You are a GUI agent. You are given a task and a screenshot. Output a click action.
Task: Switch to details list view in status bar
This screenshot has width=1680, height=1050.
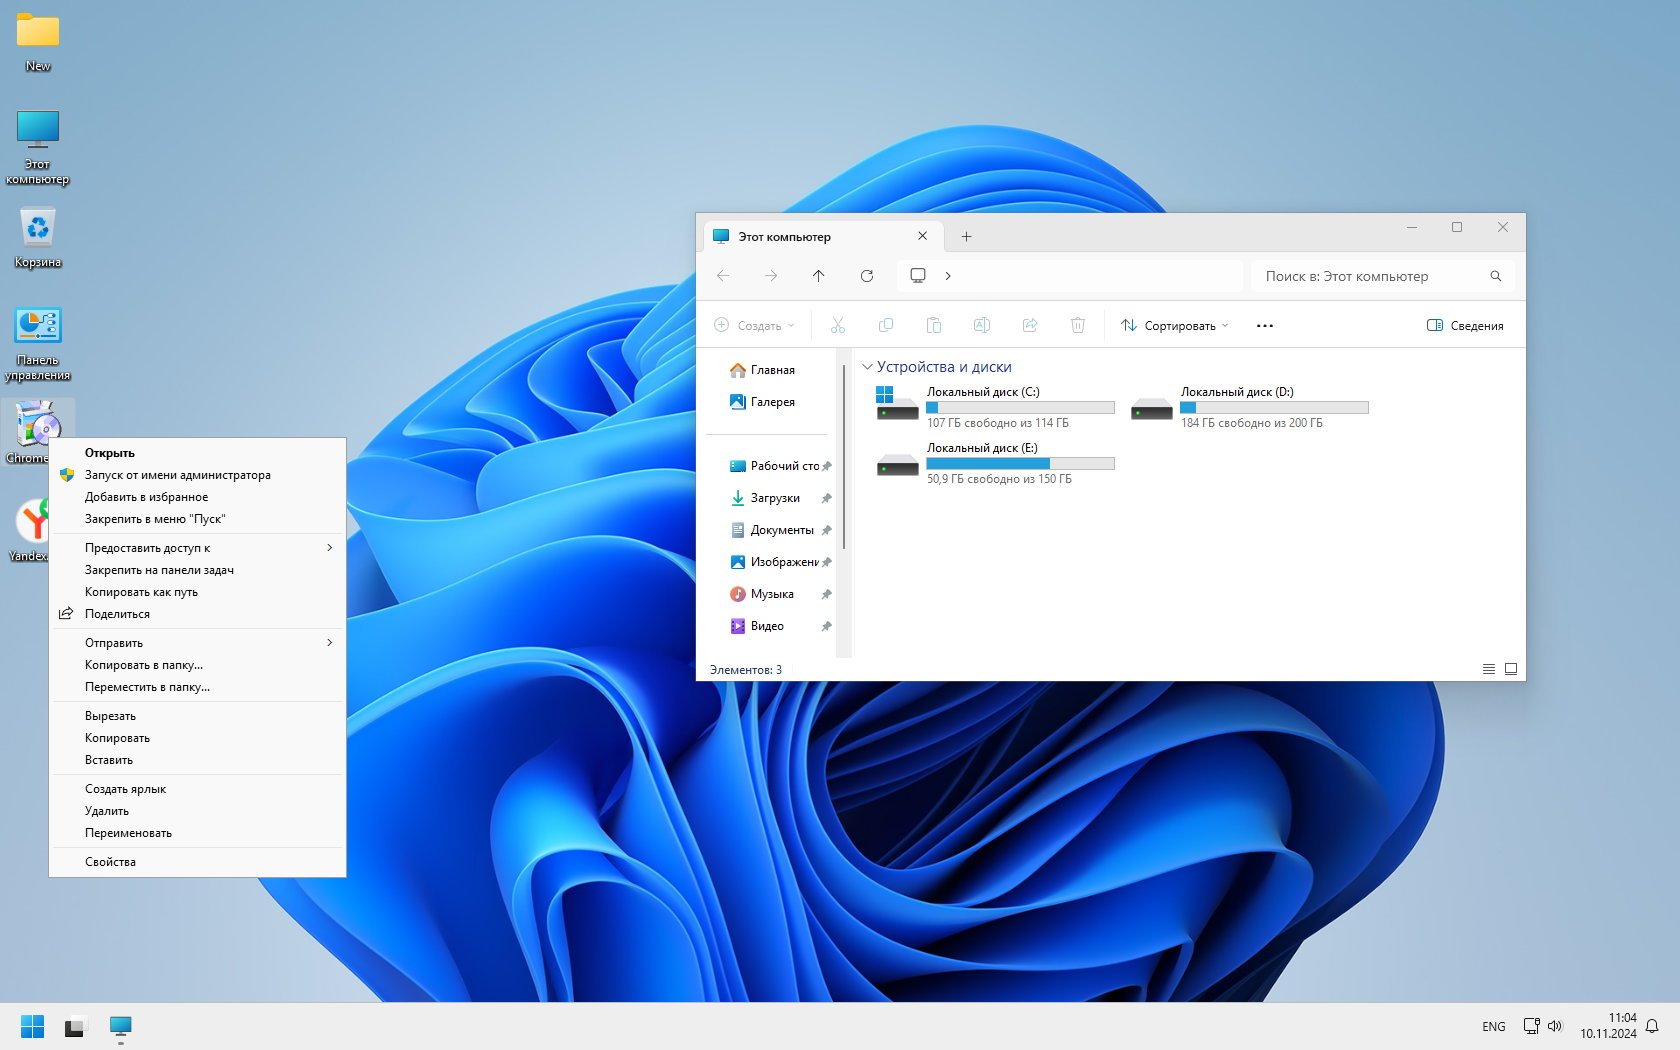click(1489, 669)
